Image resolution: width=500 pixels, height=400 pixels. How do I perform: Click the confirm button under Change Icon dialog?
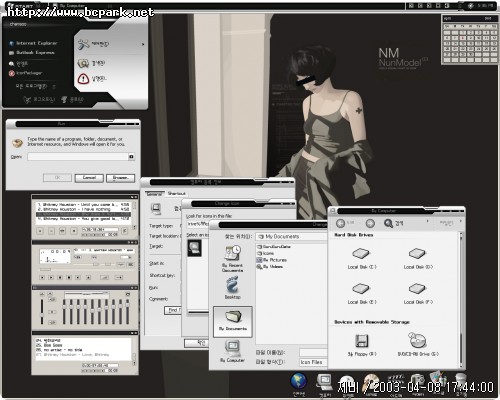197,343
